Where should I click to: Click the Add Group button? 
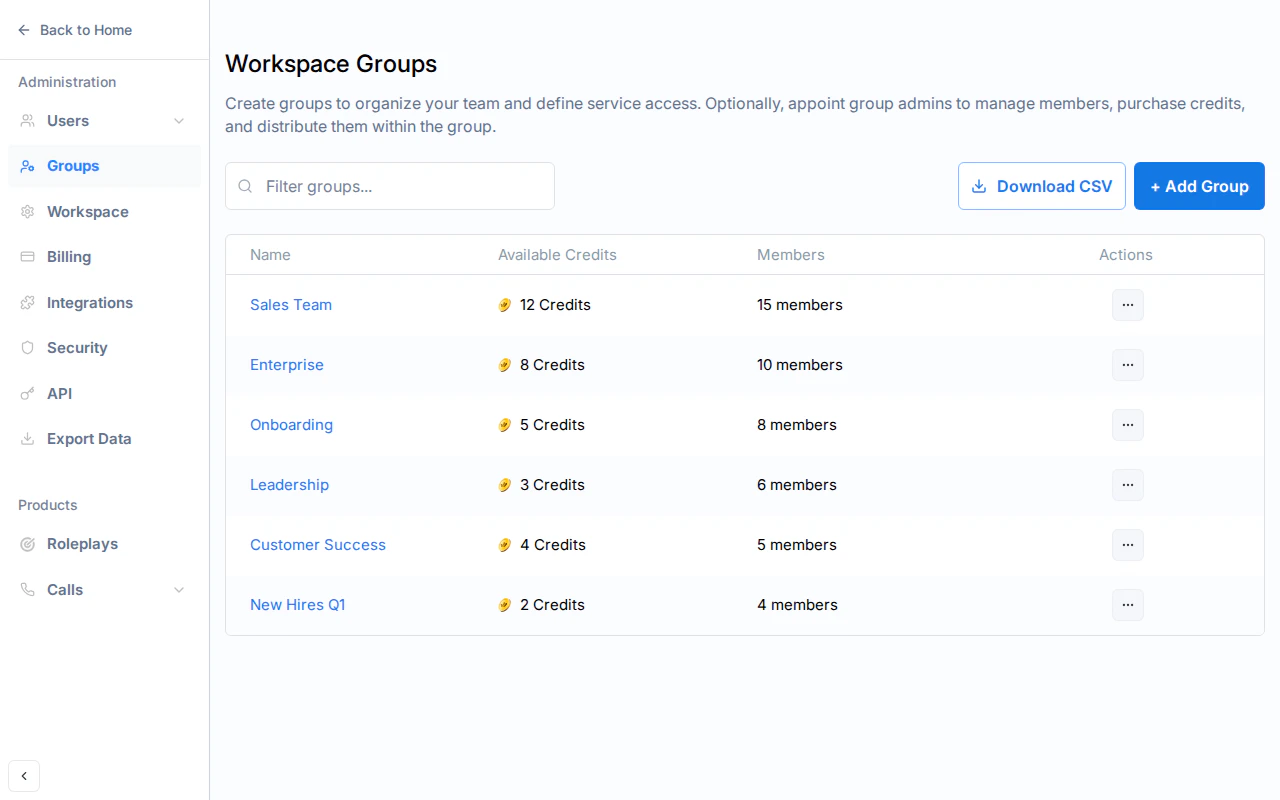click(x=1199, y=186)
